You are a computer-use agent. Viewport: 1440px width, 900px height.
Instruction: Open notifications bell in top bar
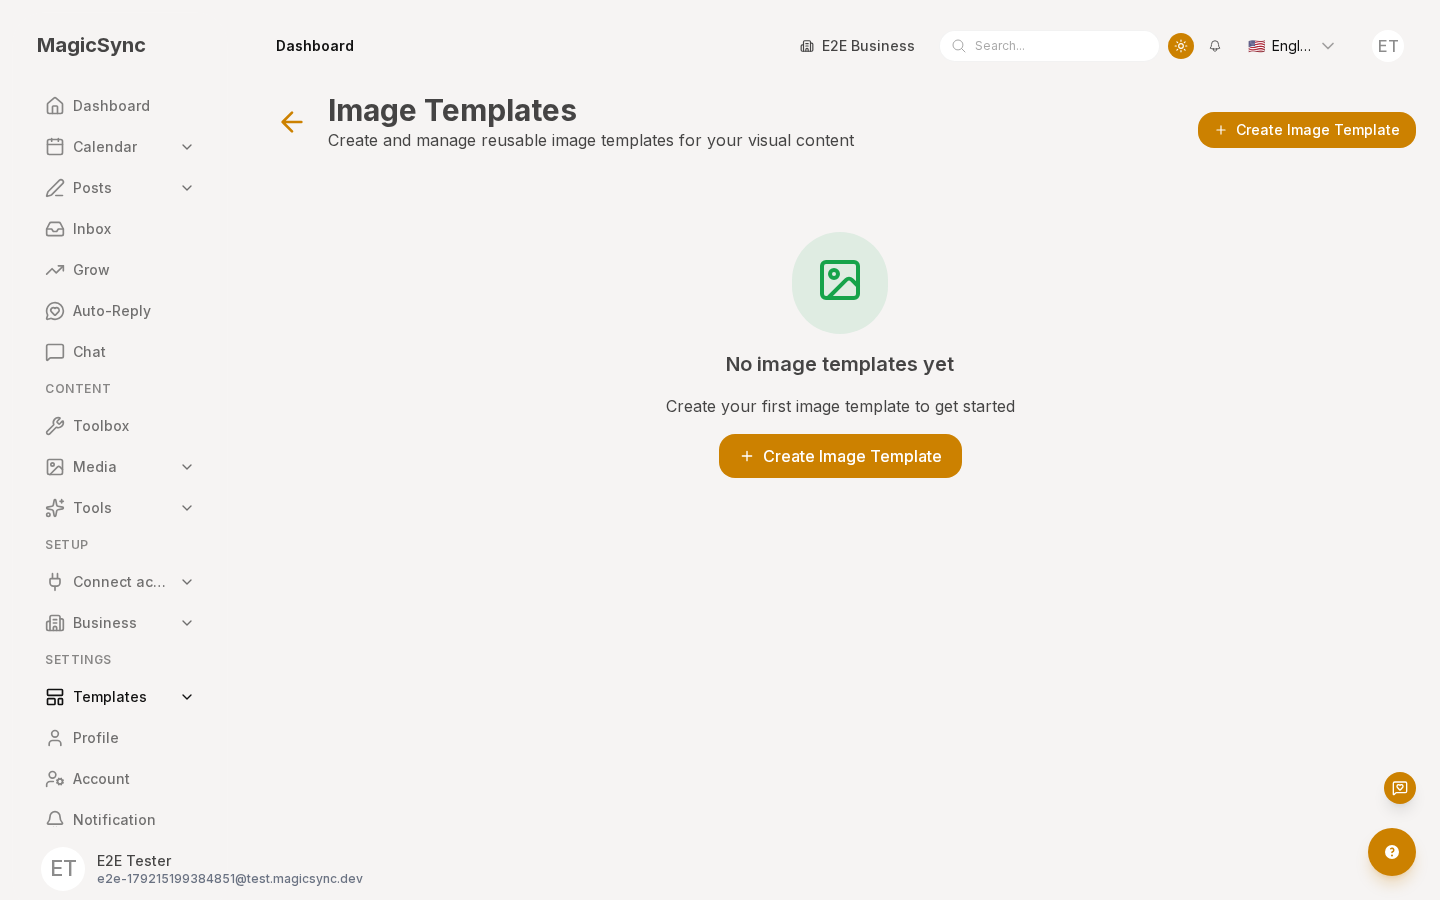1215,46
